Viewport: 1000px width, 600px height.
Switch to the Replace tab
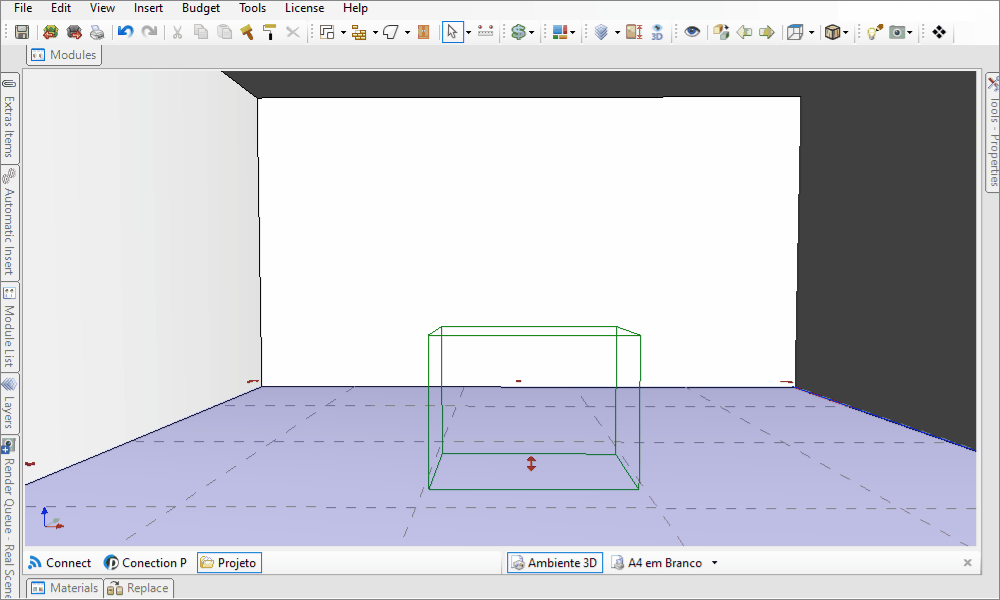pyautogui.click(x=138, y=588)
